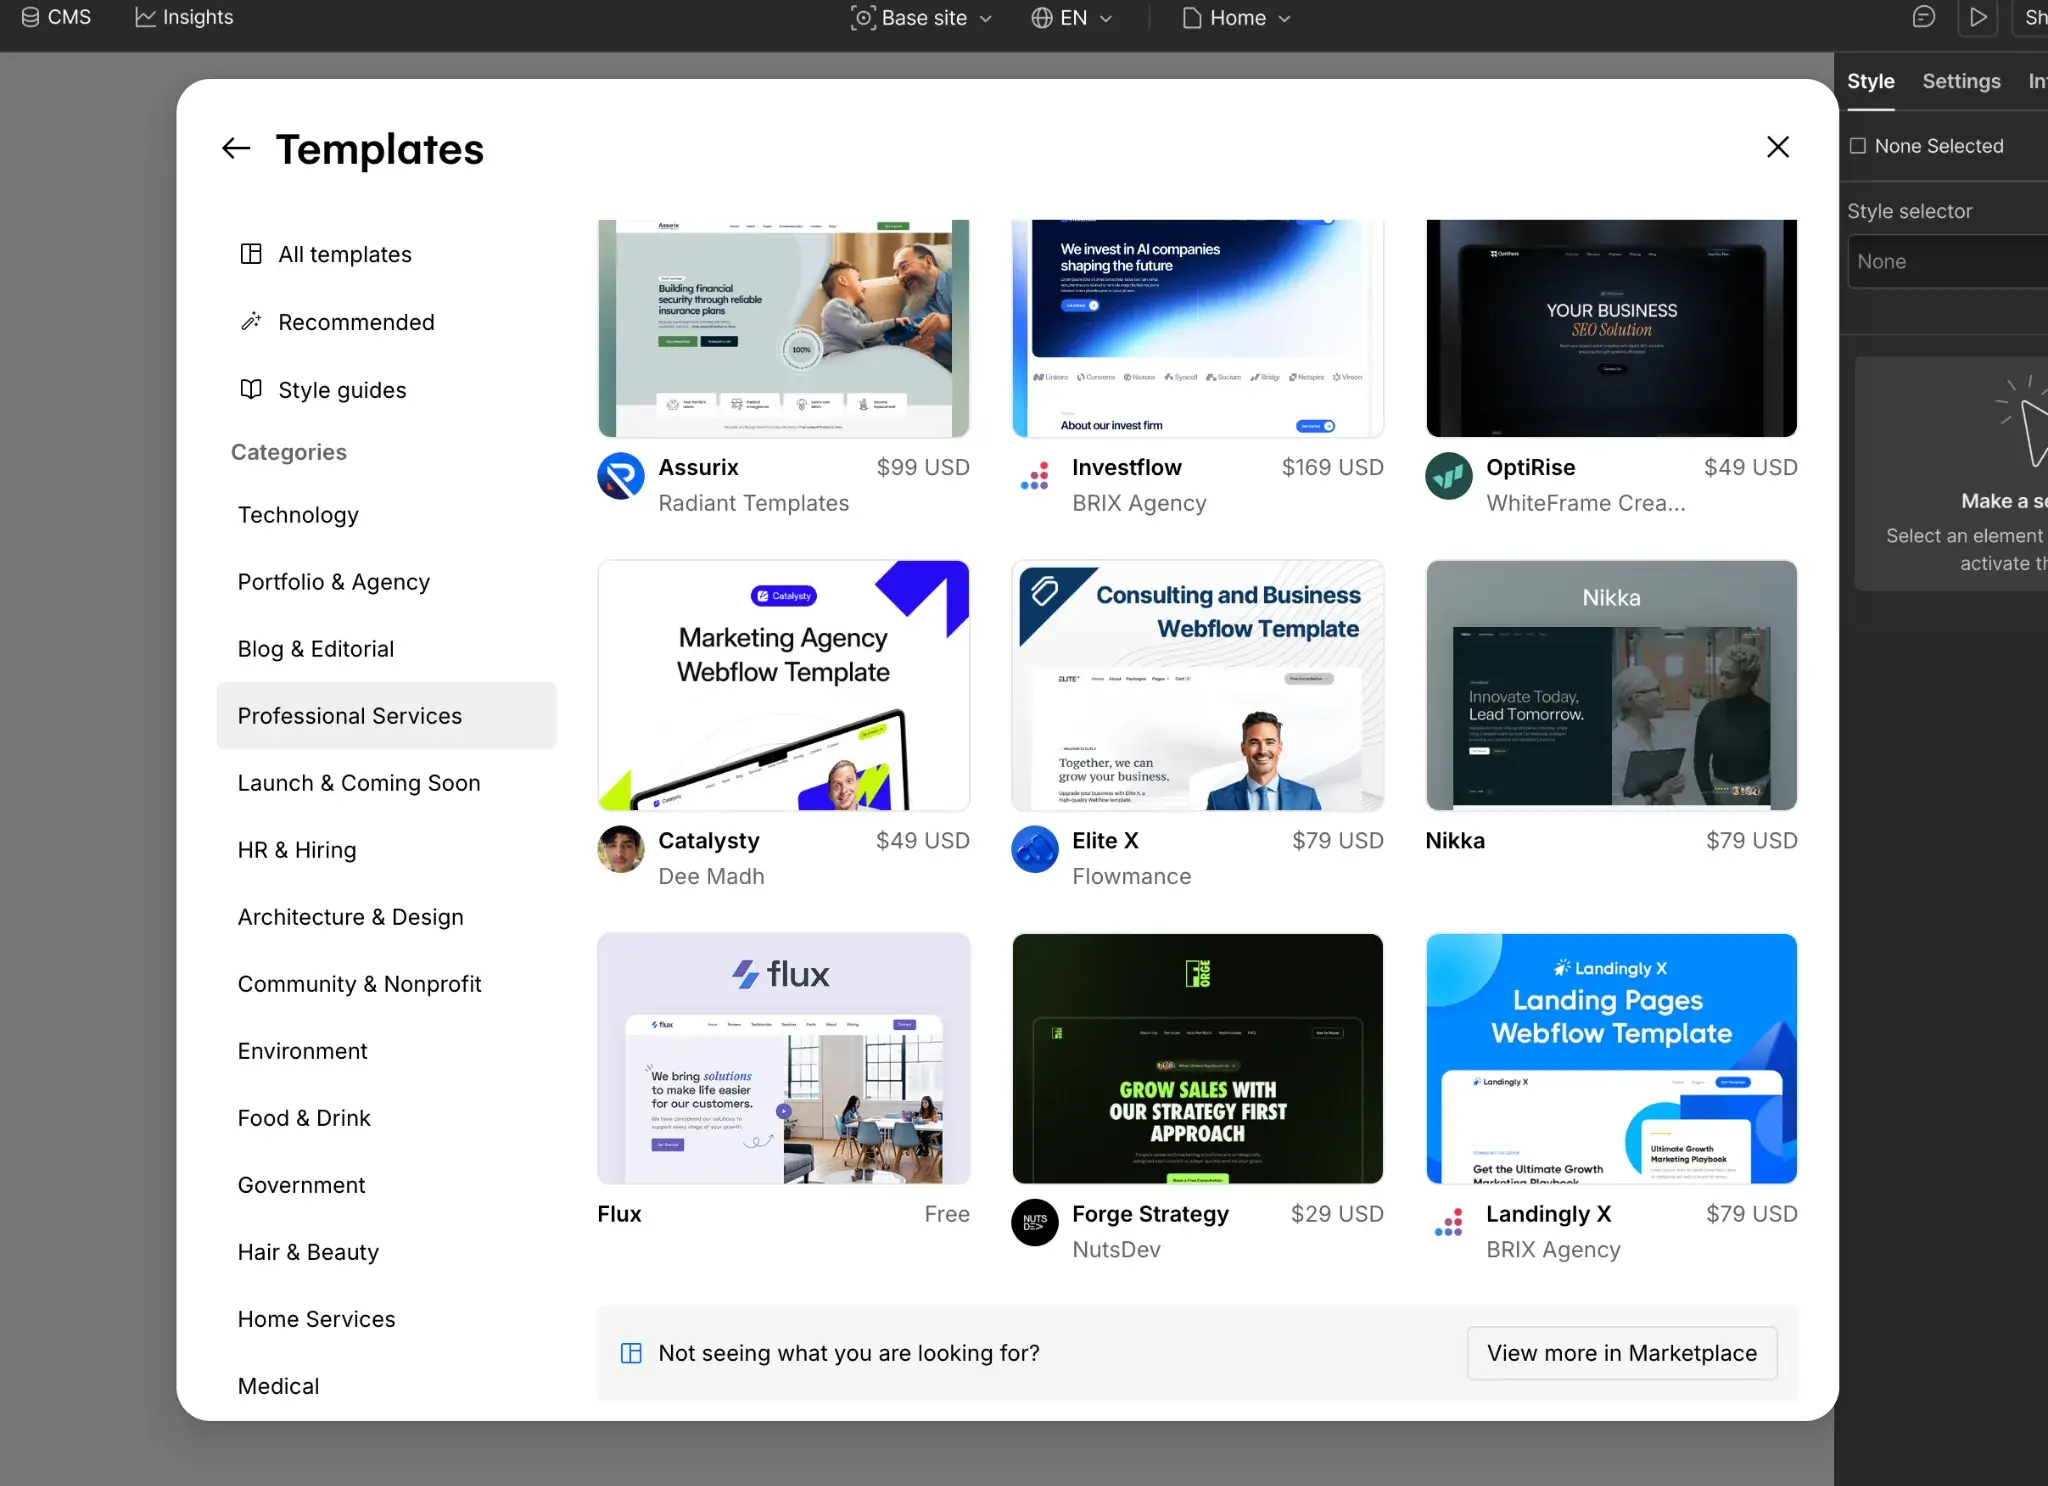The image size is (2048, 1486).
Task: Click the Flux template title
Action: [x=619, y=1214]
